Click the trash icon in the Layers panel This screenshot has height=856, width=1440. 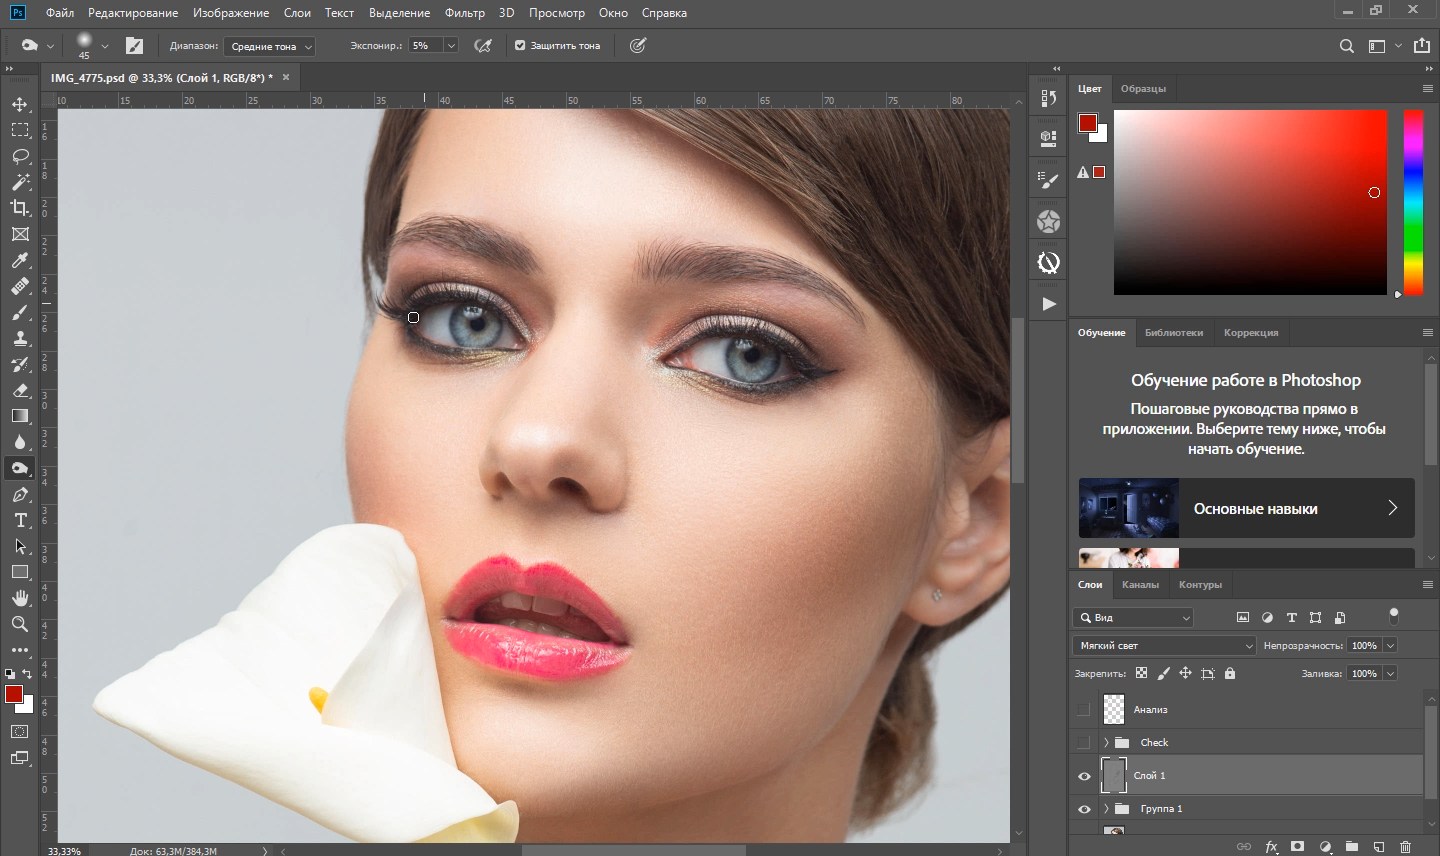(1405, 847)
